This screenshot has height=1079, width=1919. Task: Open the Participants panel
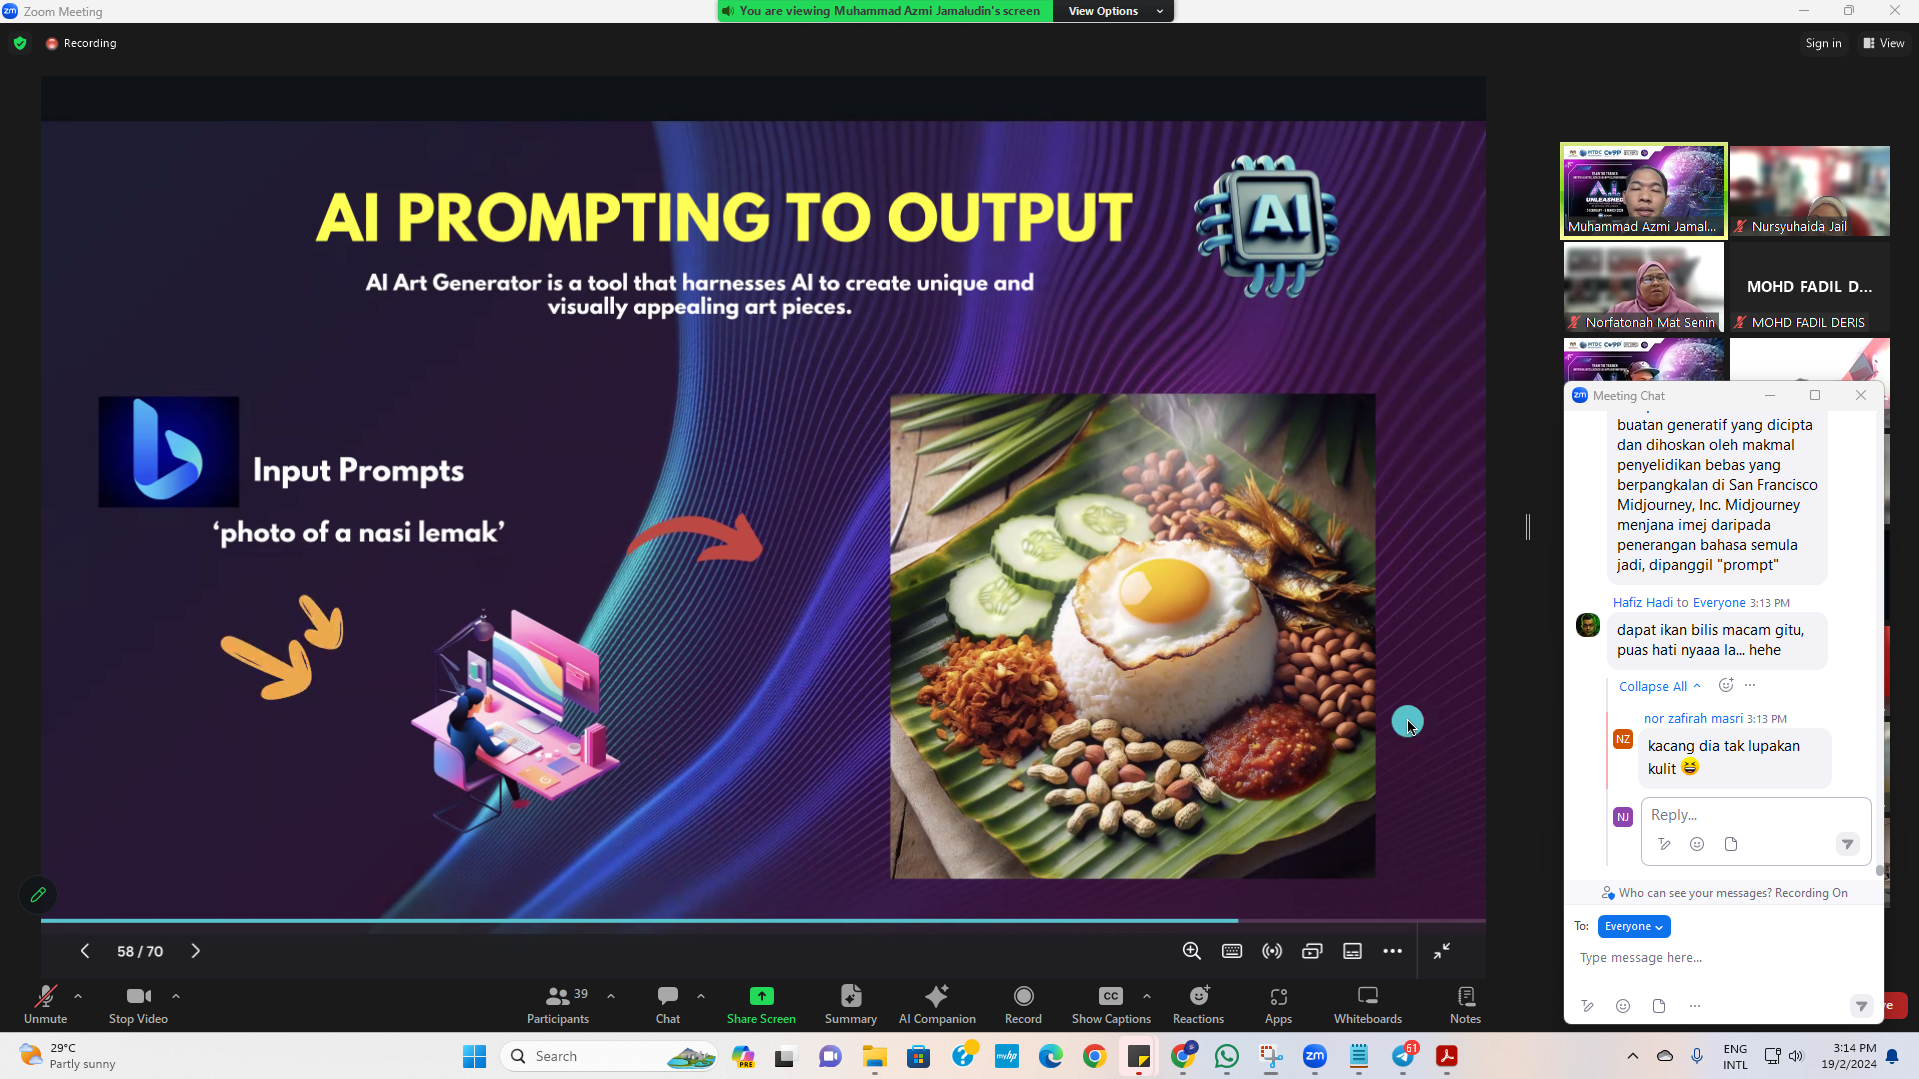558,1004
